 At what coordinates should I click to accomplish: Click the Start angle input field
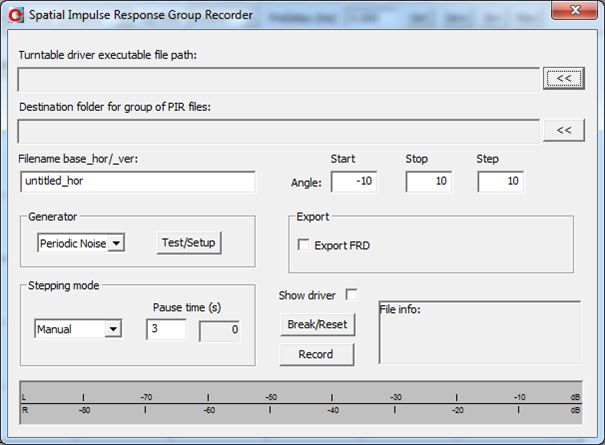click(353, 182)
